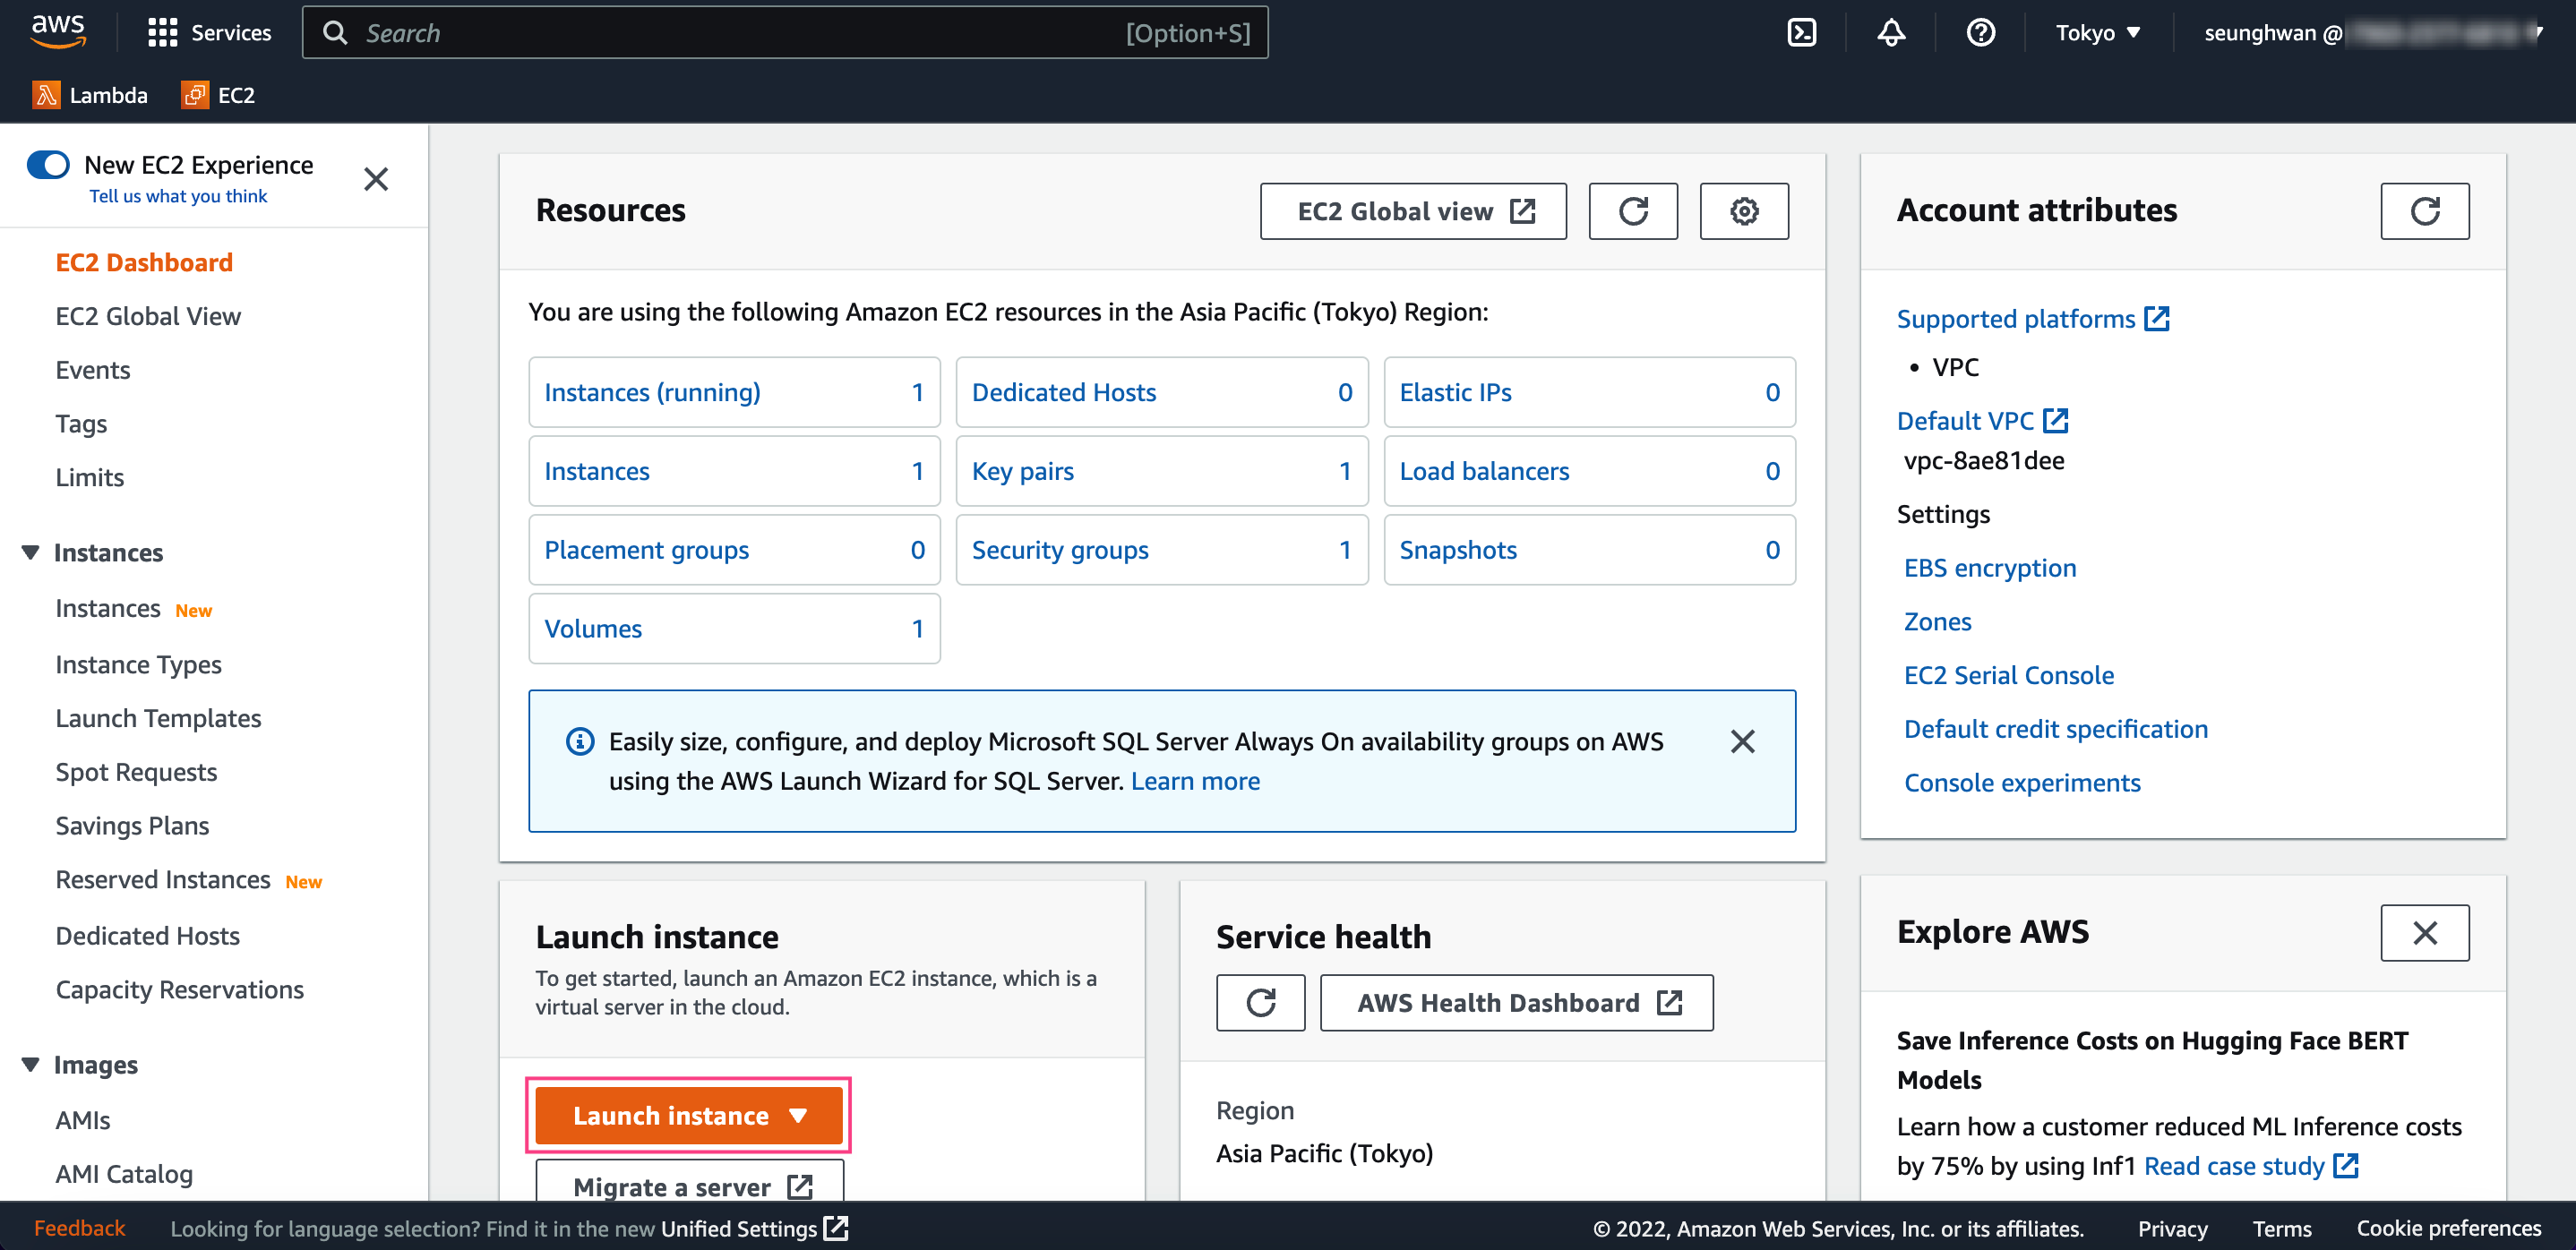Open the Tokyo region dropdown
Screen dimensions: 2576x1250
(2097, 33)
